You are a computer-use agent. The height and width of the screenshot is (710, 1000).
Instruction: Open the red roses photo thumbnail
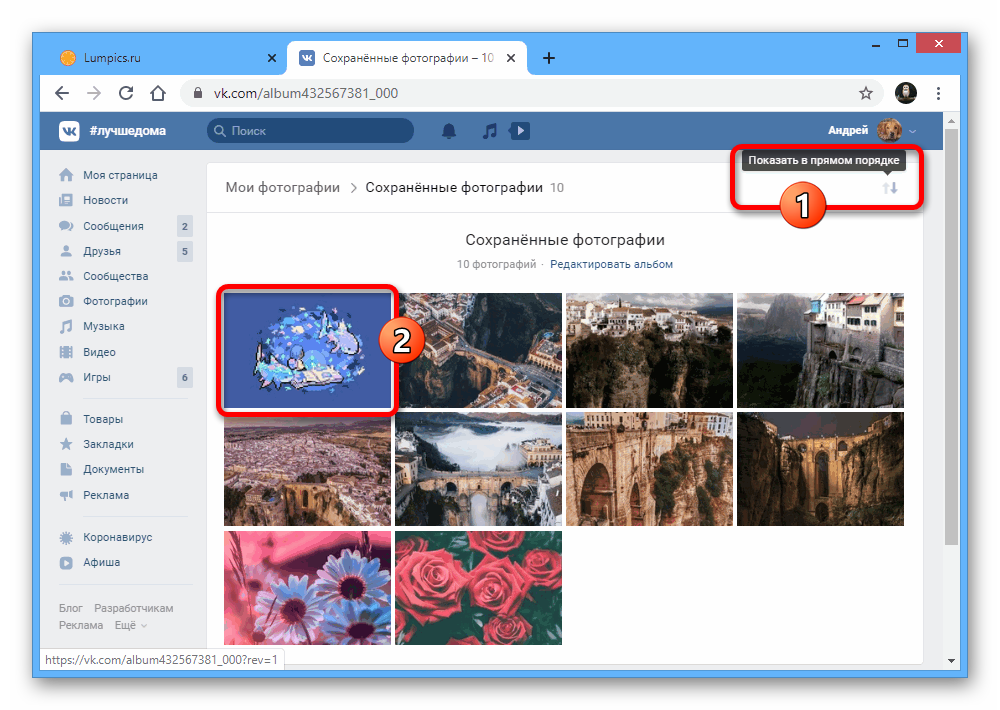(x=478, y=586)
